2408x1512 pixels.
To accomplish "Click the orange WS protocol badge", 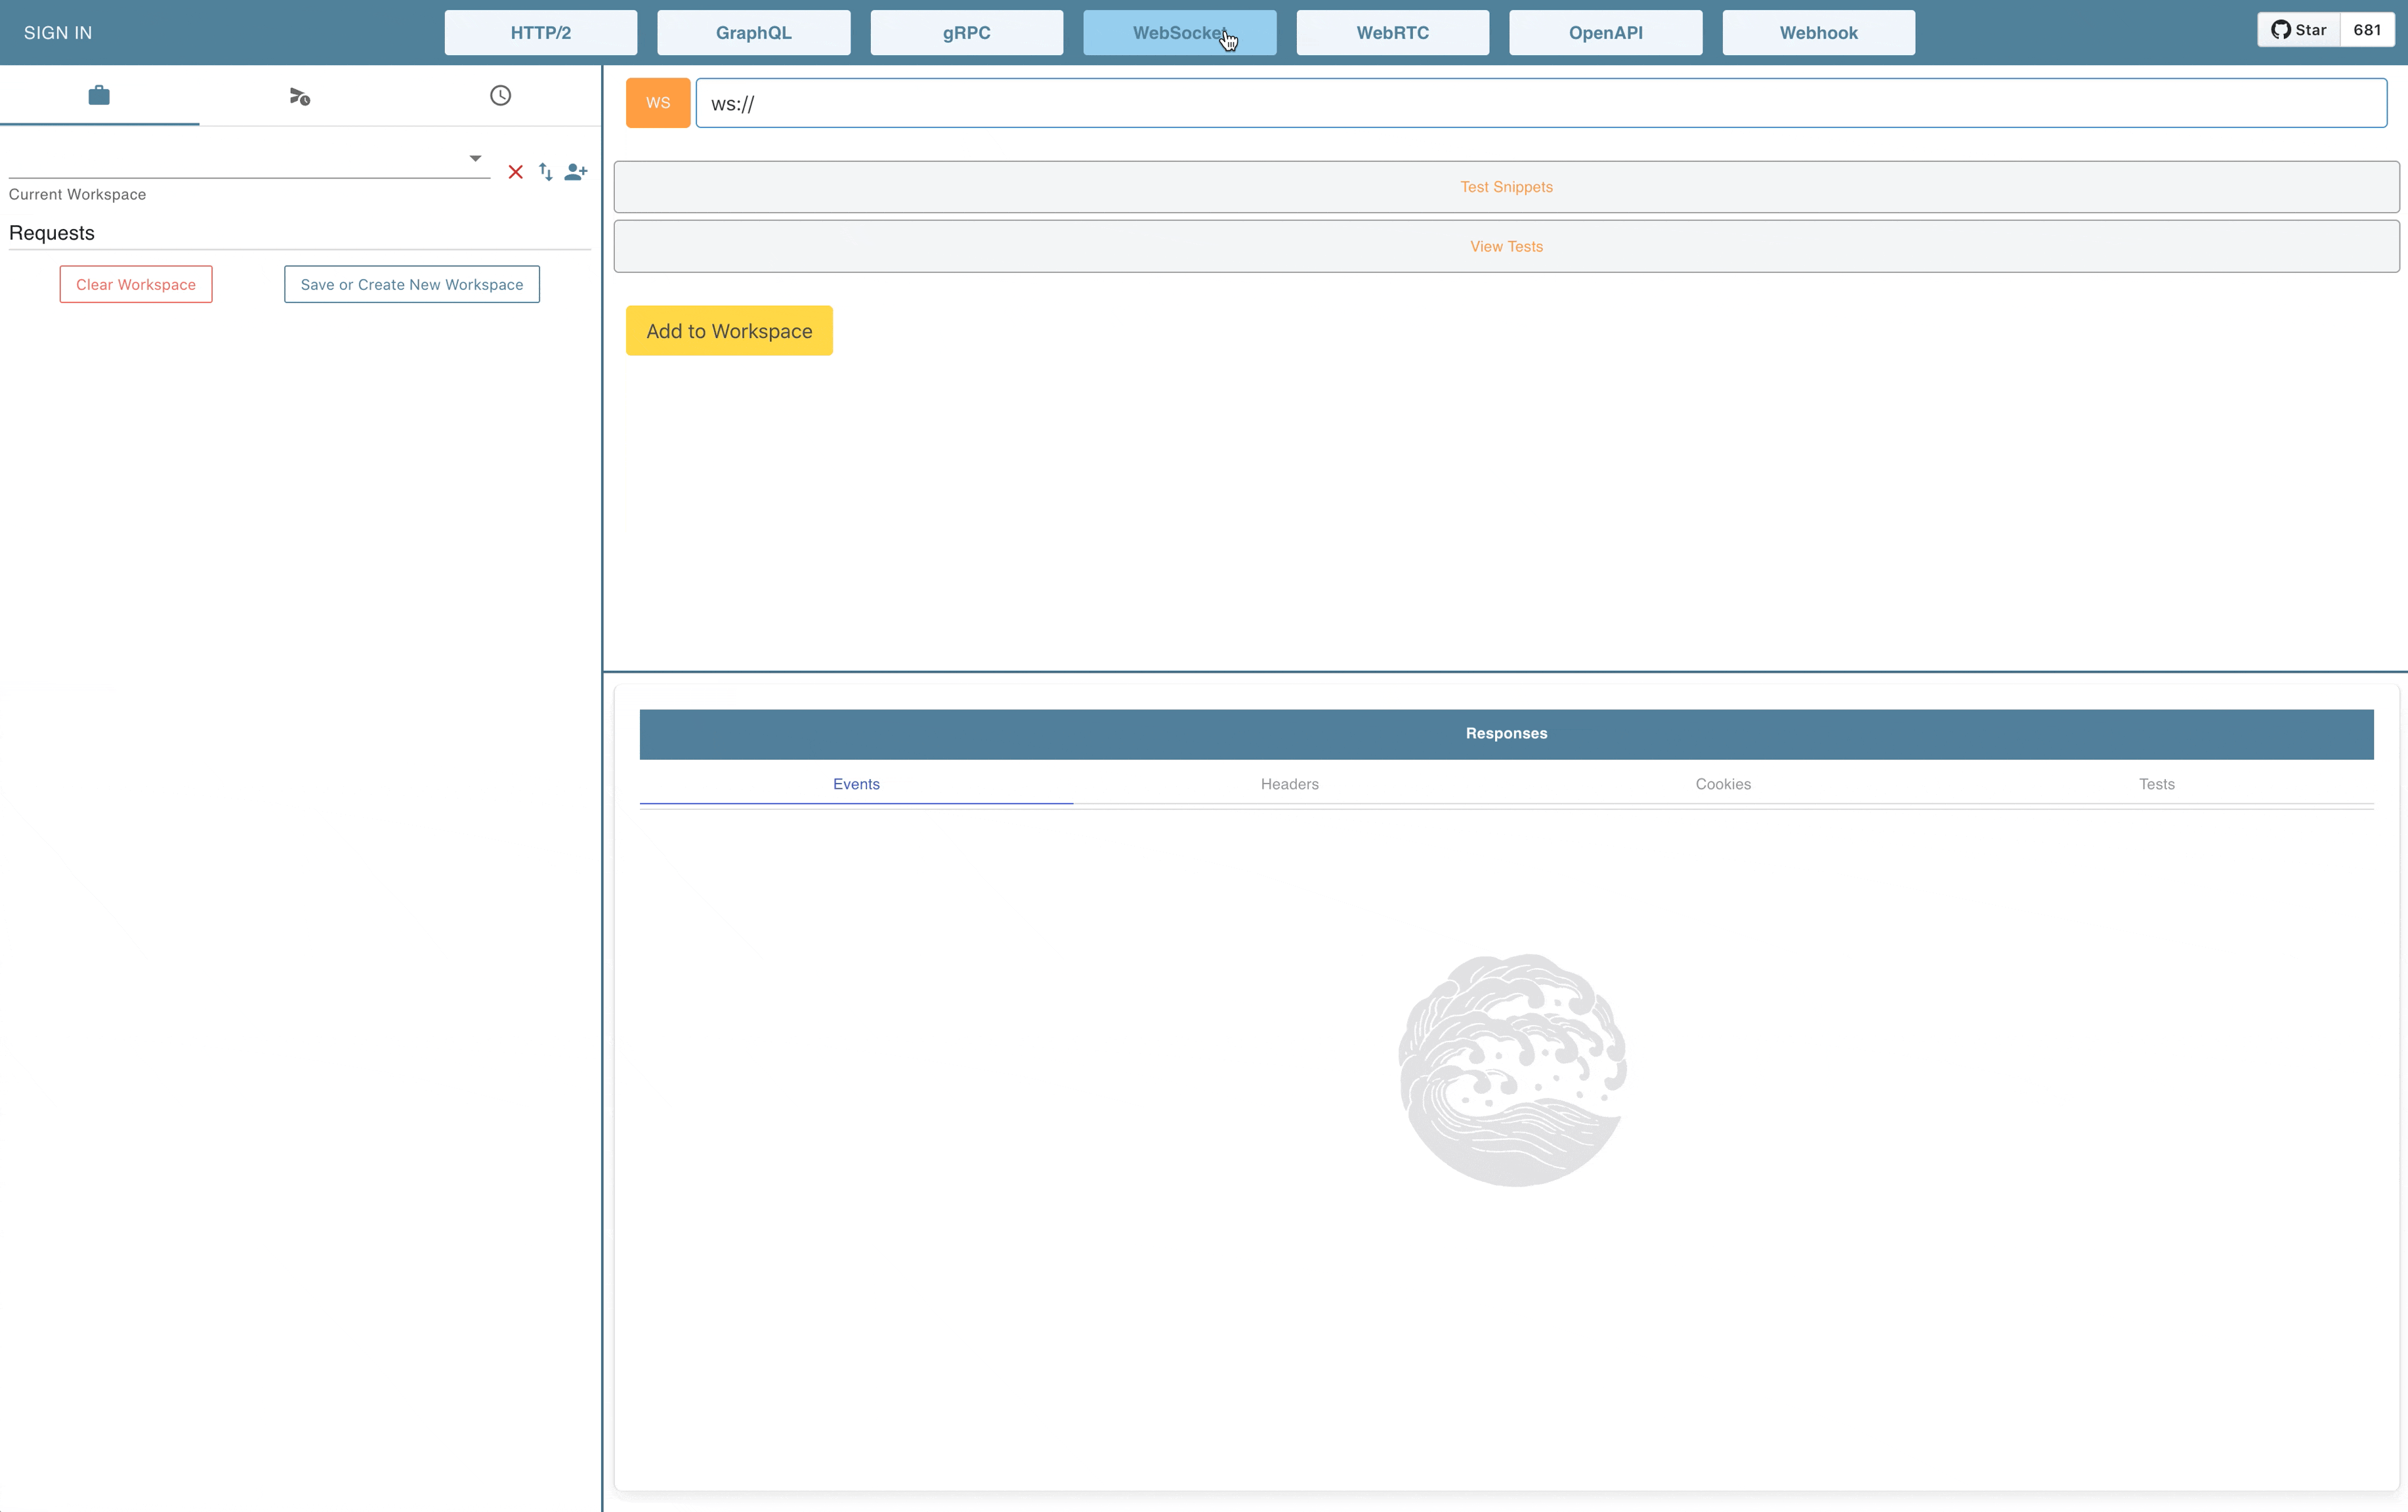I will [x=658, y=103].
